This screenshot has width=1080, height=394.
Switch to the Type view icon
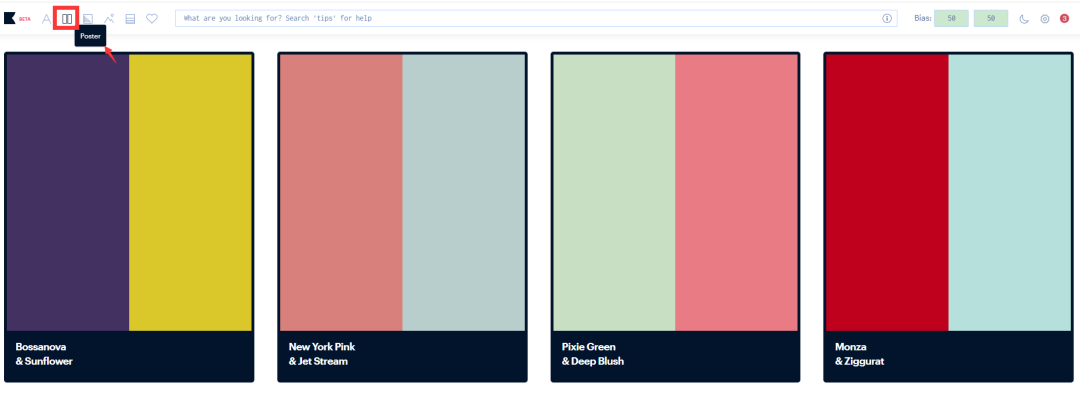click(47, 19)
